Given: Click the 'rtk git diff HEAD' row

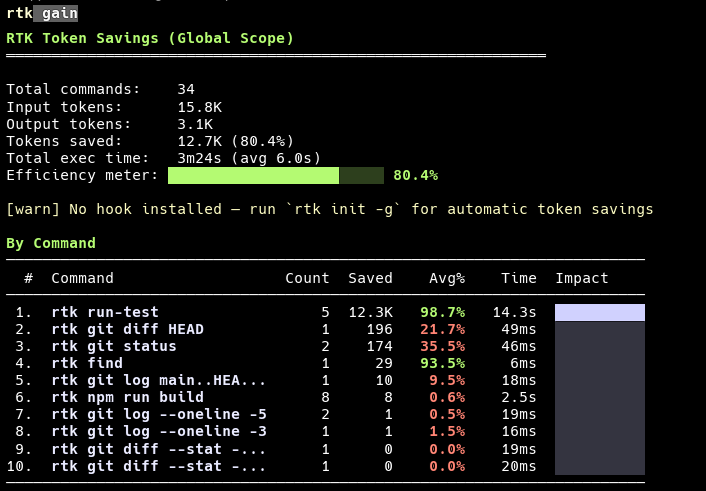Looking at the screenshot, I should pos(326,329).
